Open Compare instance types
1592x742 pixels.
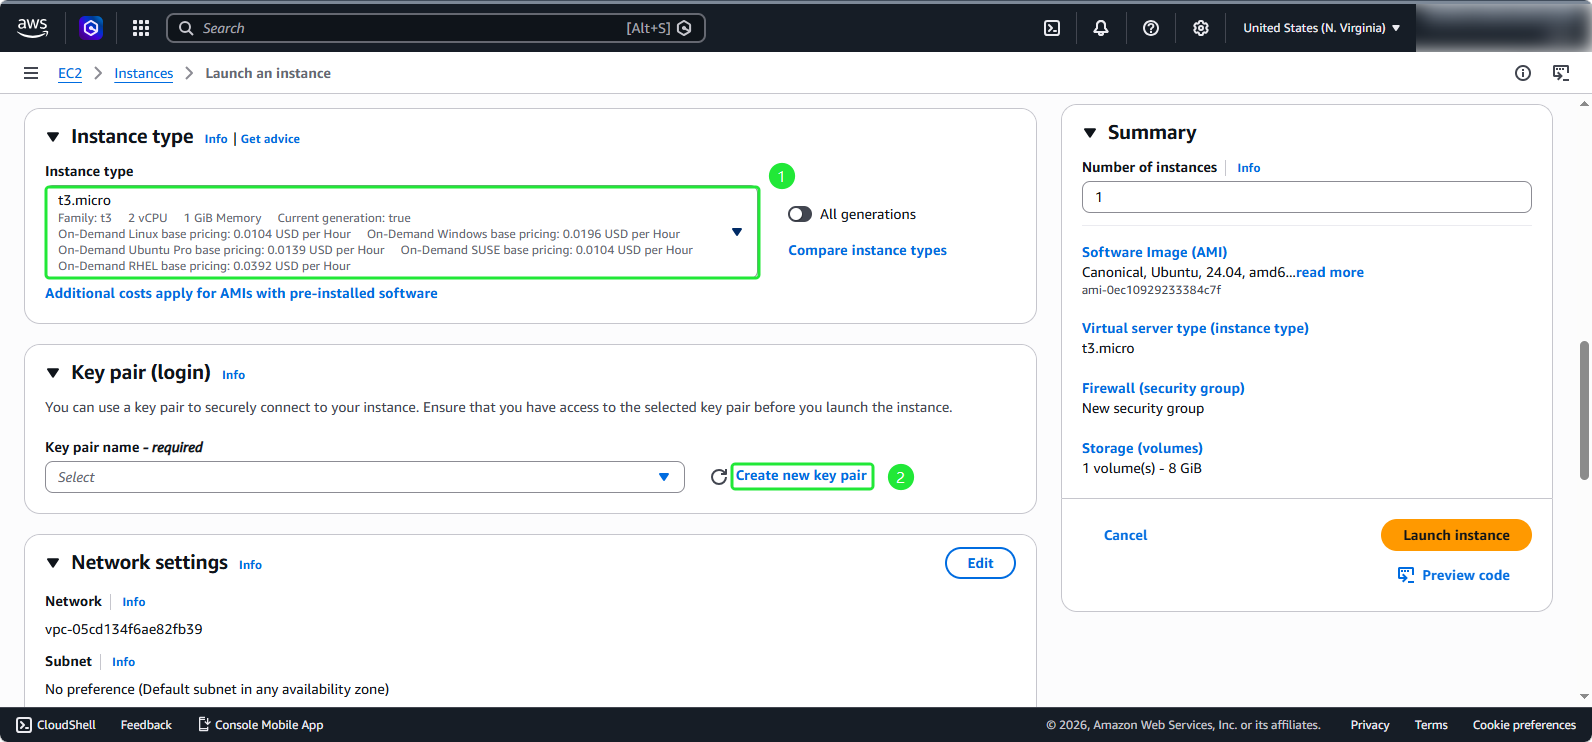867,250
